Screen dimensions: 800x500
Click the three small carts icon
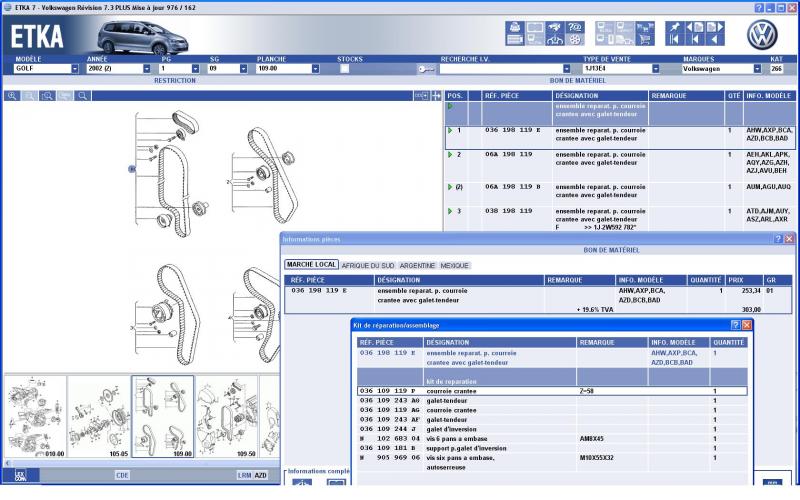tap(644, 28)
